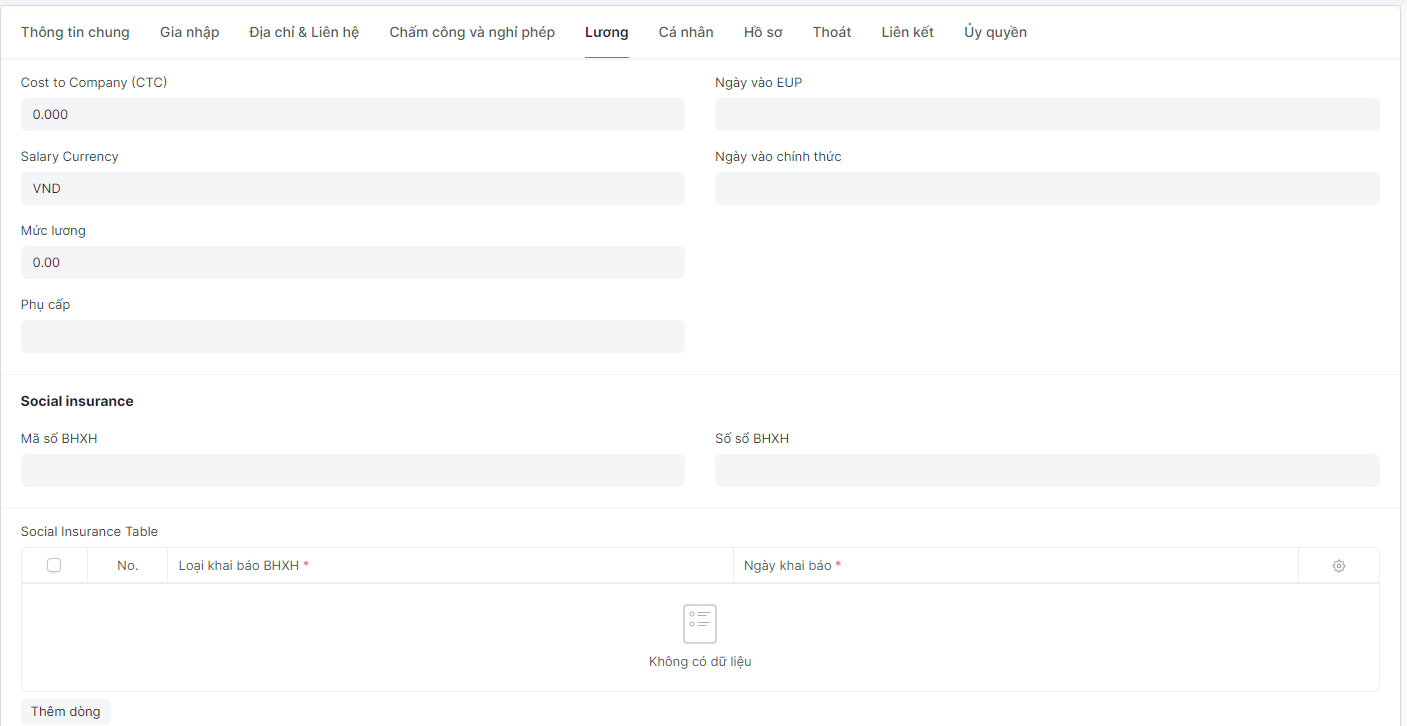The height and width of the screenshot is (726, 1407).
Task: Open the Thoát tab
Action: tap(832, 32)
